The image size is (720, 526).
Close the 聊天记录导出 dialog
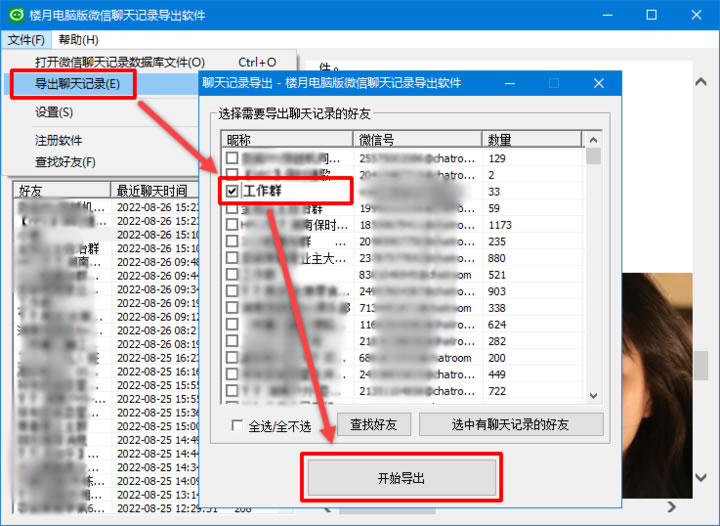click(x=599, y=83)
